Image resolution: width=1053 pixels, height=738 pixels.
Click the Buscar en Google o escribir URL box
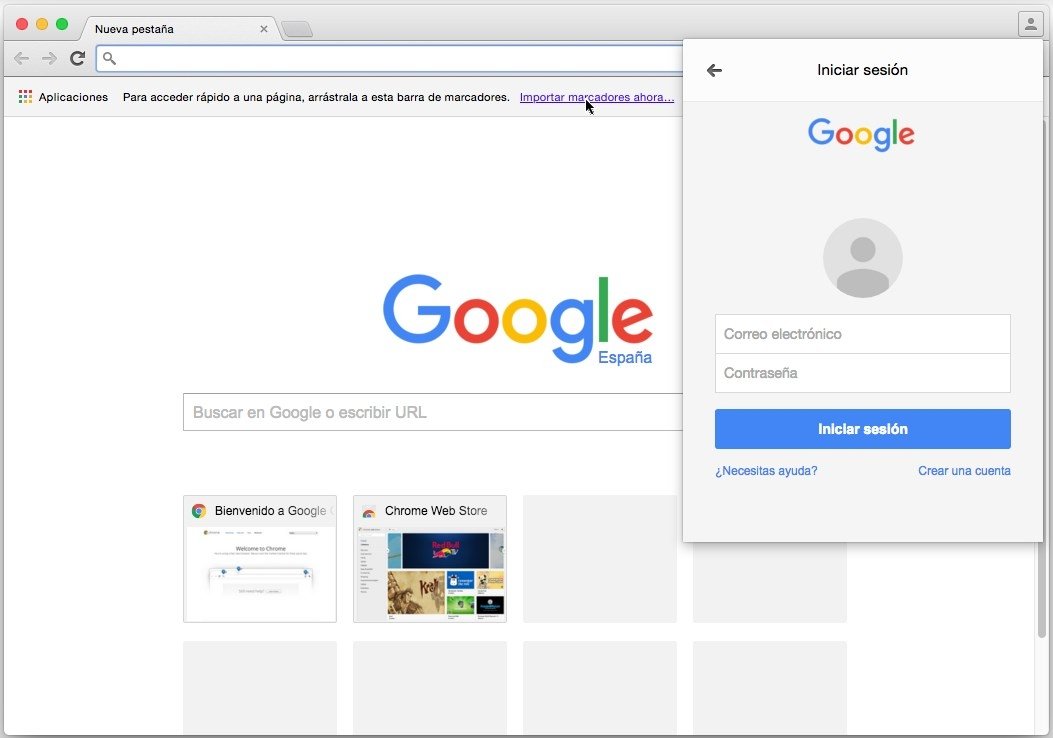pyautogui.click(x=433, y=412)
